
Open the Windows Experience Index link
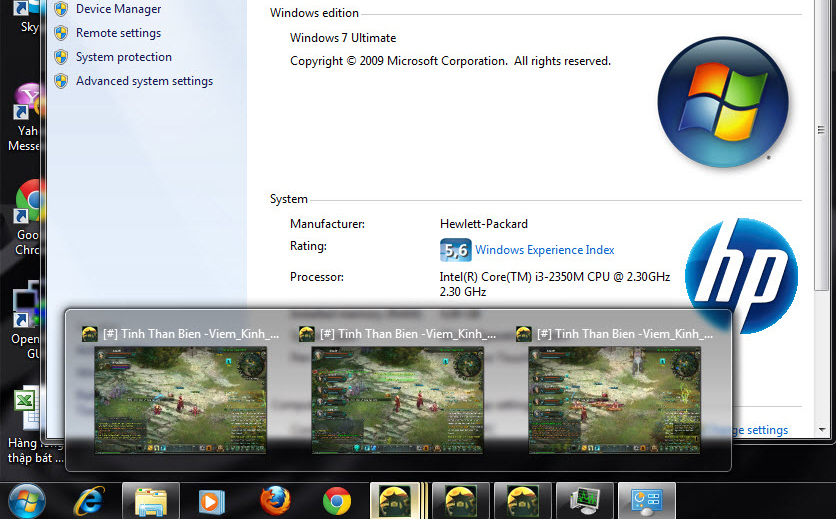point(544,250)
